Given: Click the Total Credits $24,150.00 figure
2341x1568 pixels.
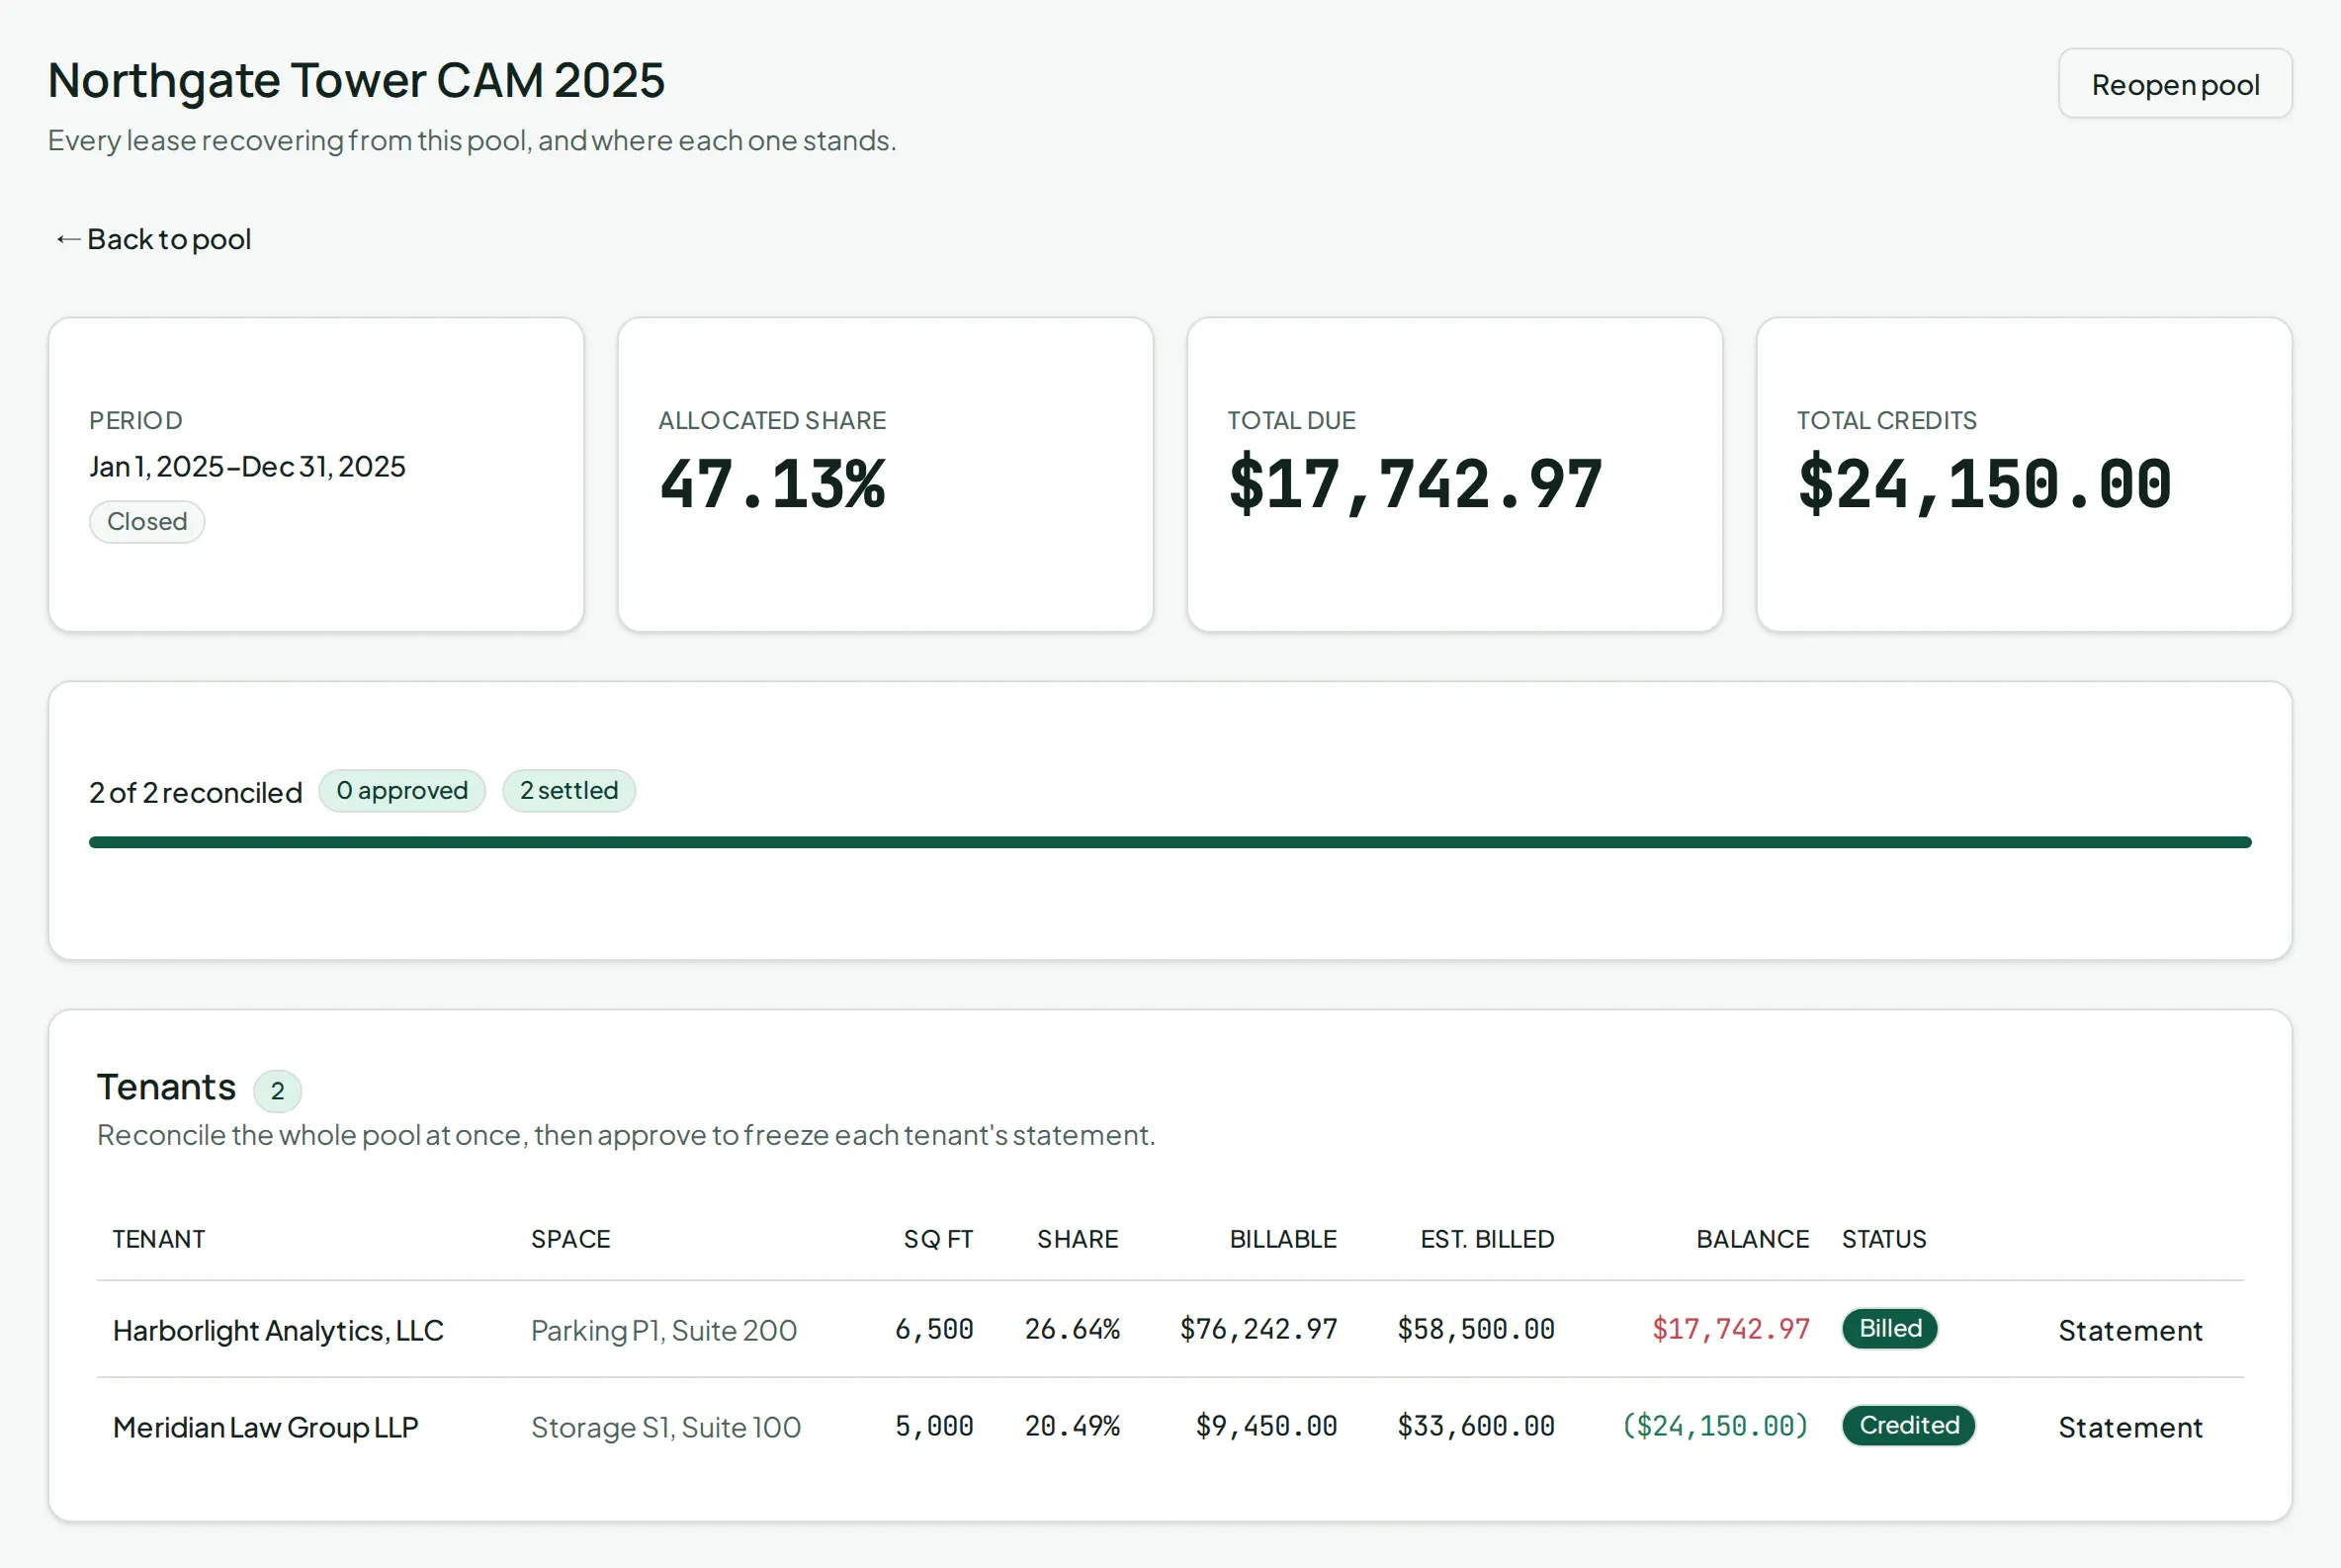Looking at the screenshot, I should [x=1984, y=485].
